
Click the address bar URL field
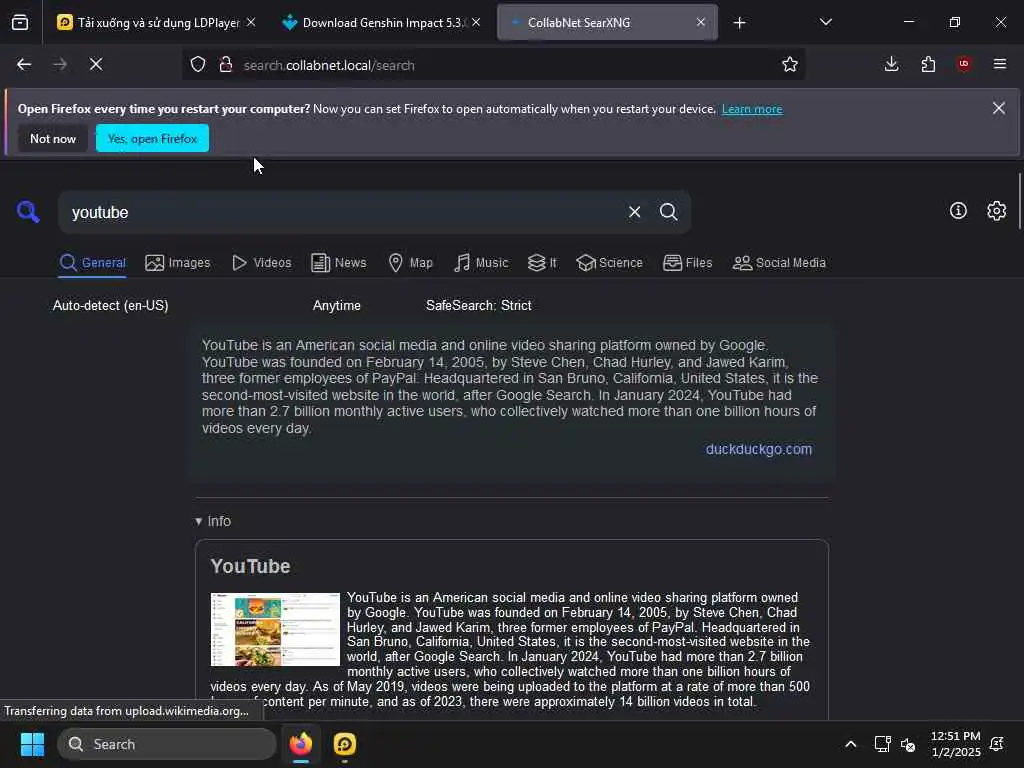[x=503, y=65]
